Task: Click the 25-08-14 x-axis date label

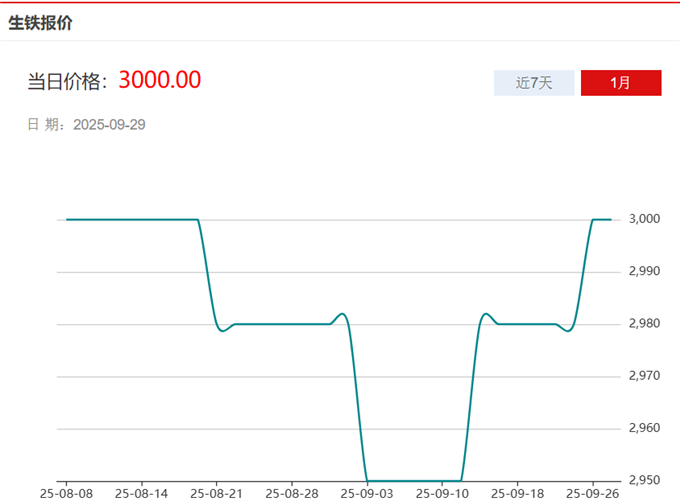Action: click(141, 493)
